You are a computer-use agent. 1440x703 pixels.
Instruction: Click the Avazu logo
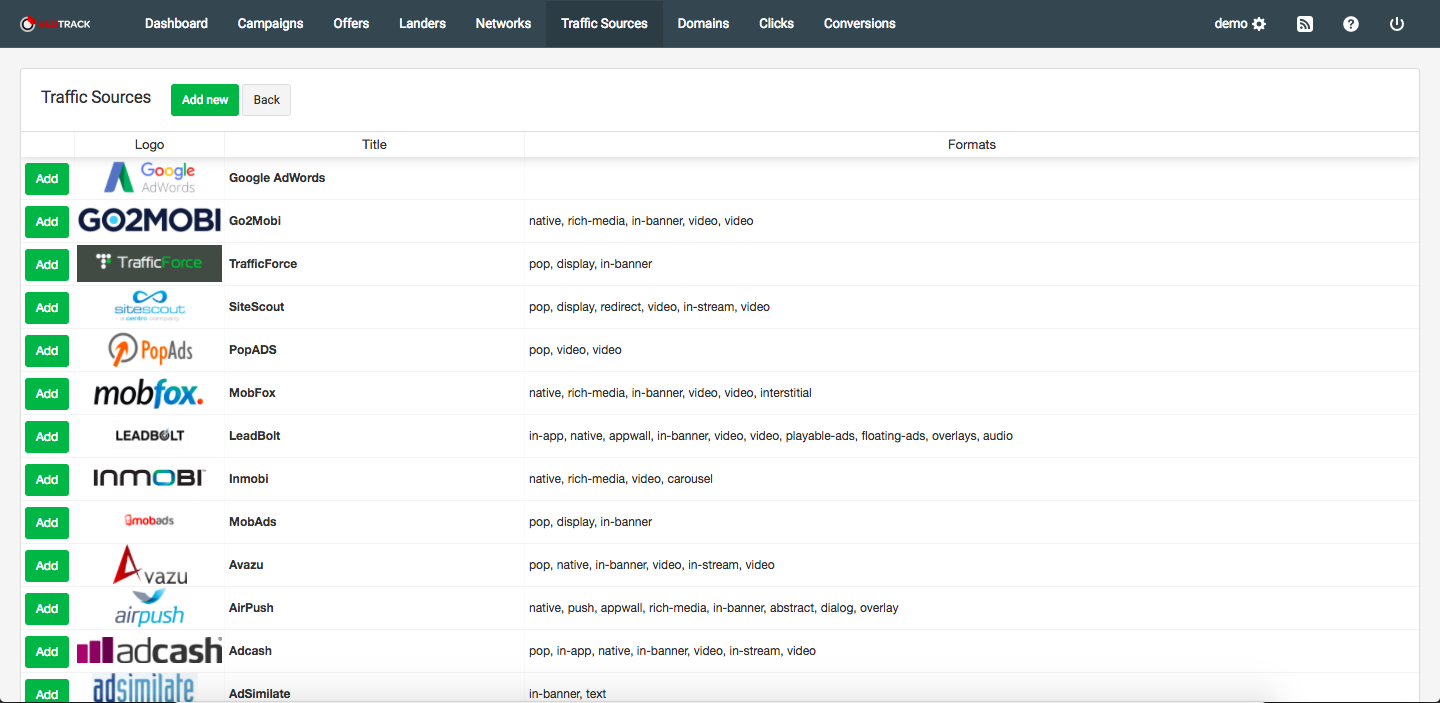pyautogui.click(x=149, y=565)
